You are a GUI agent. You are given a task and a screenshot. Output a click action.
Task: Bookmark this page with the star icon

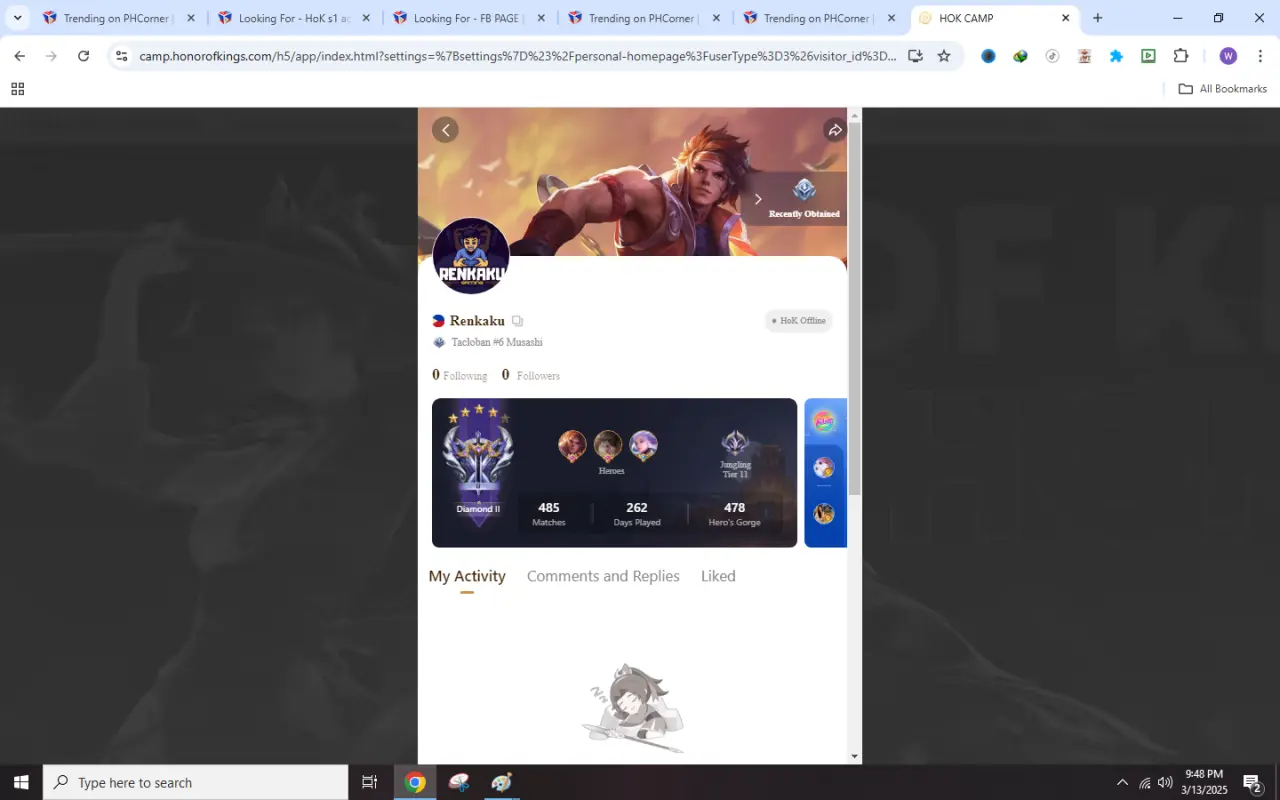coord(944,56)
